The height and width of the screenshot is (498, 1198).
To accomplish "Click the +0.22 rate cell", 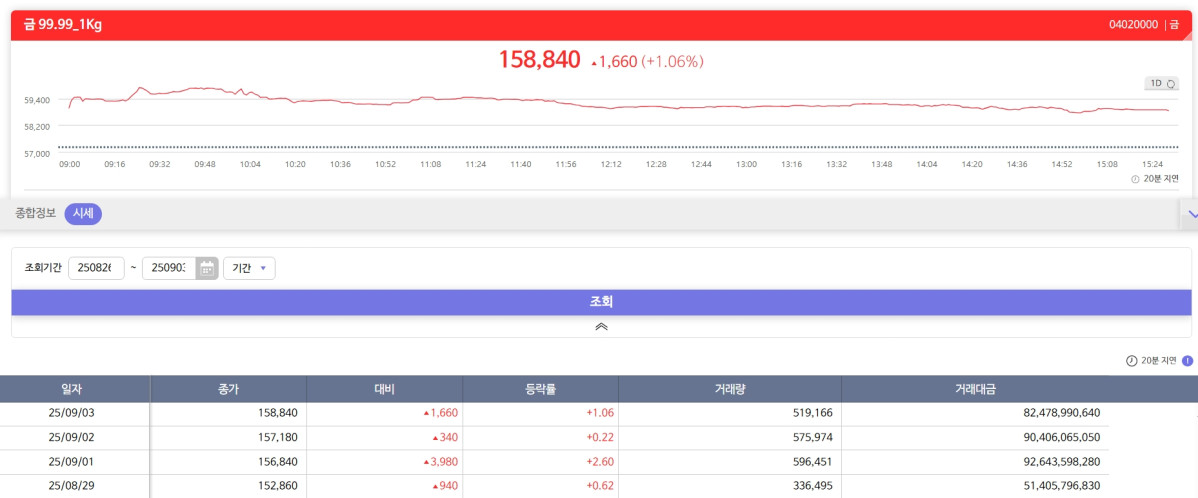I will tap(601, 438).
